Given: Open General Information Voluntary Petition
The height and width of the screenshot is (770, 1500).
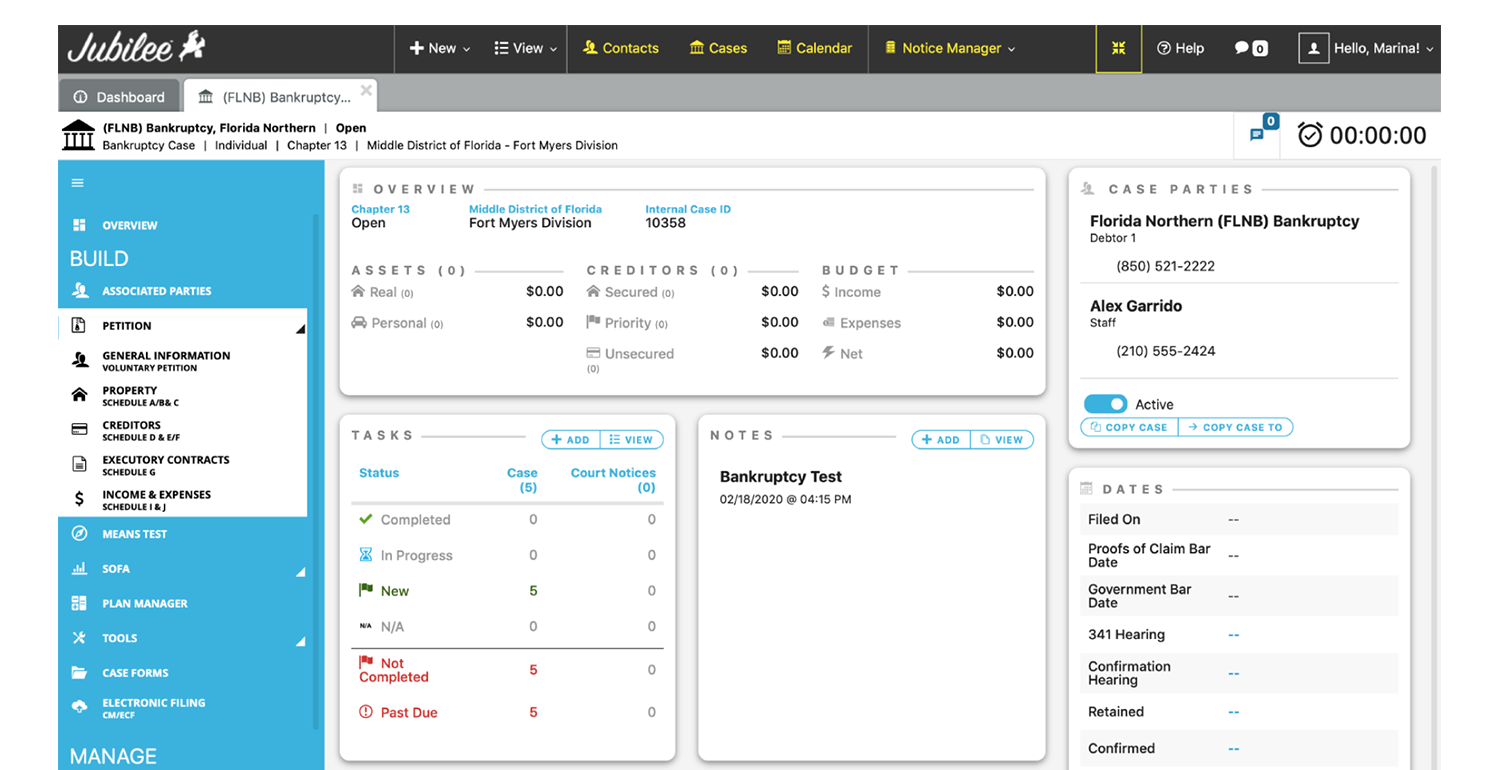Looking at the screenshot, I should [x=166, y=361].
